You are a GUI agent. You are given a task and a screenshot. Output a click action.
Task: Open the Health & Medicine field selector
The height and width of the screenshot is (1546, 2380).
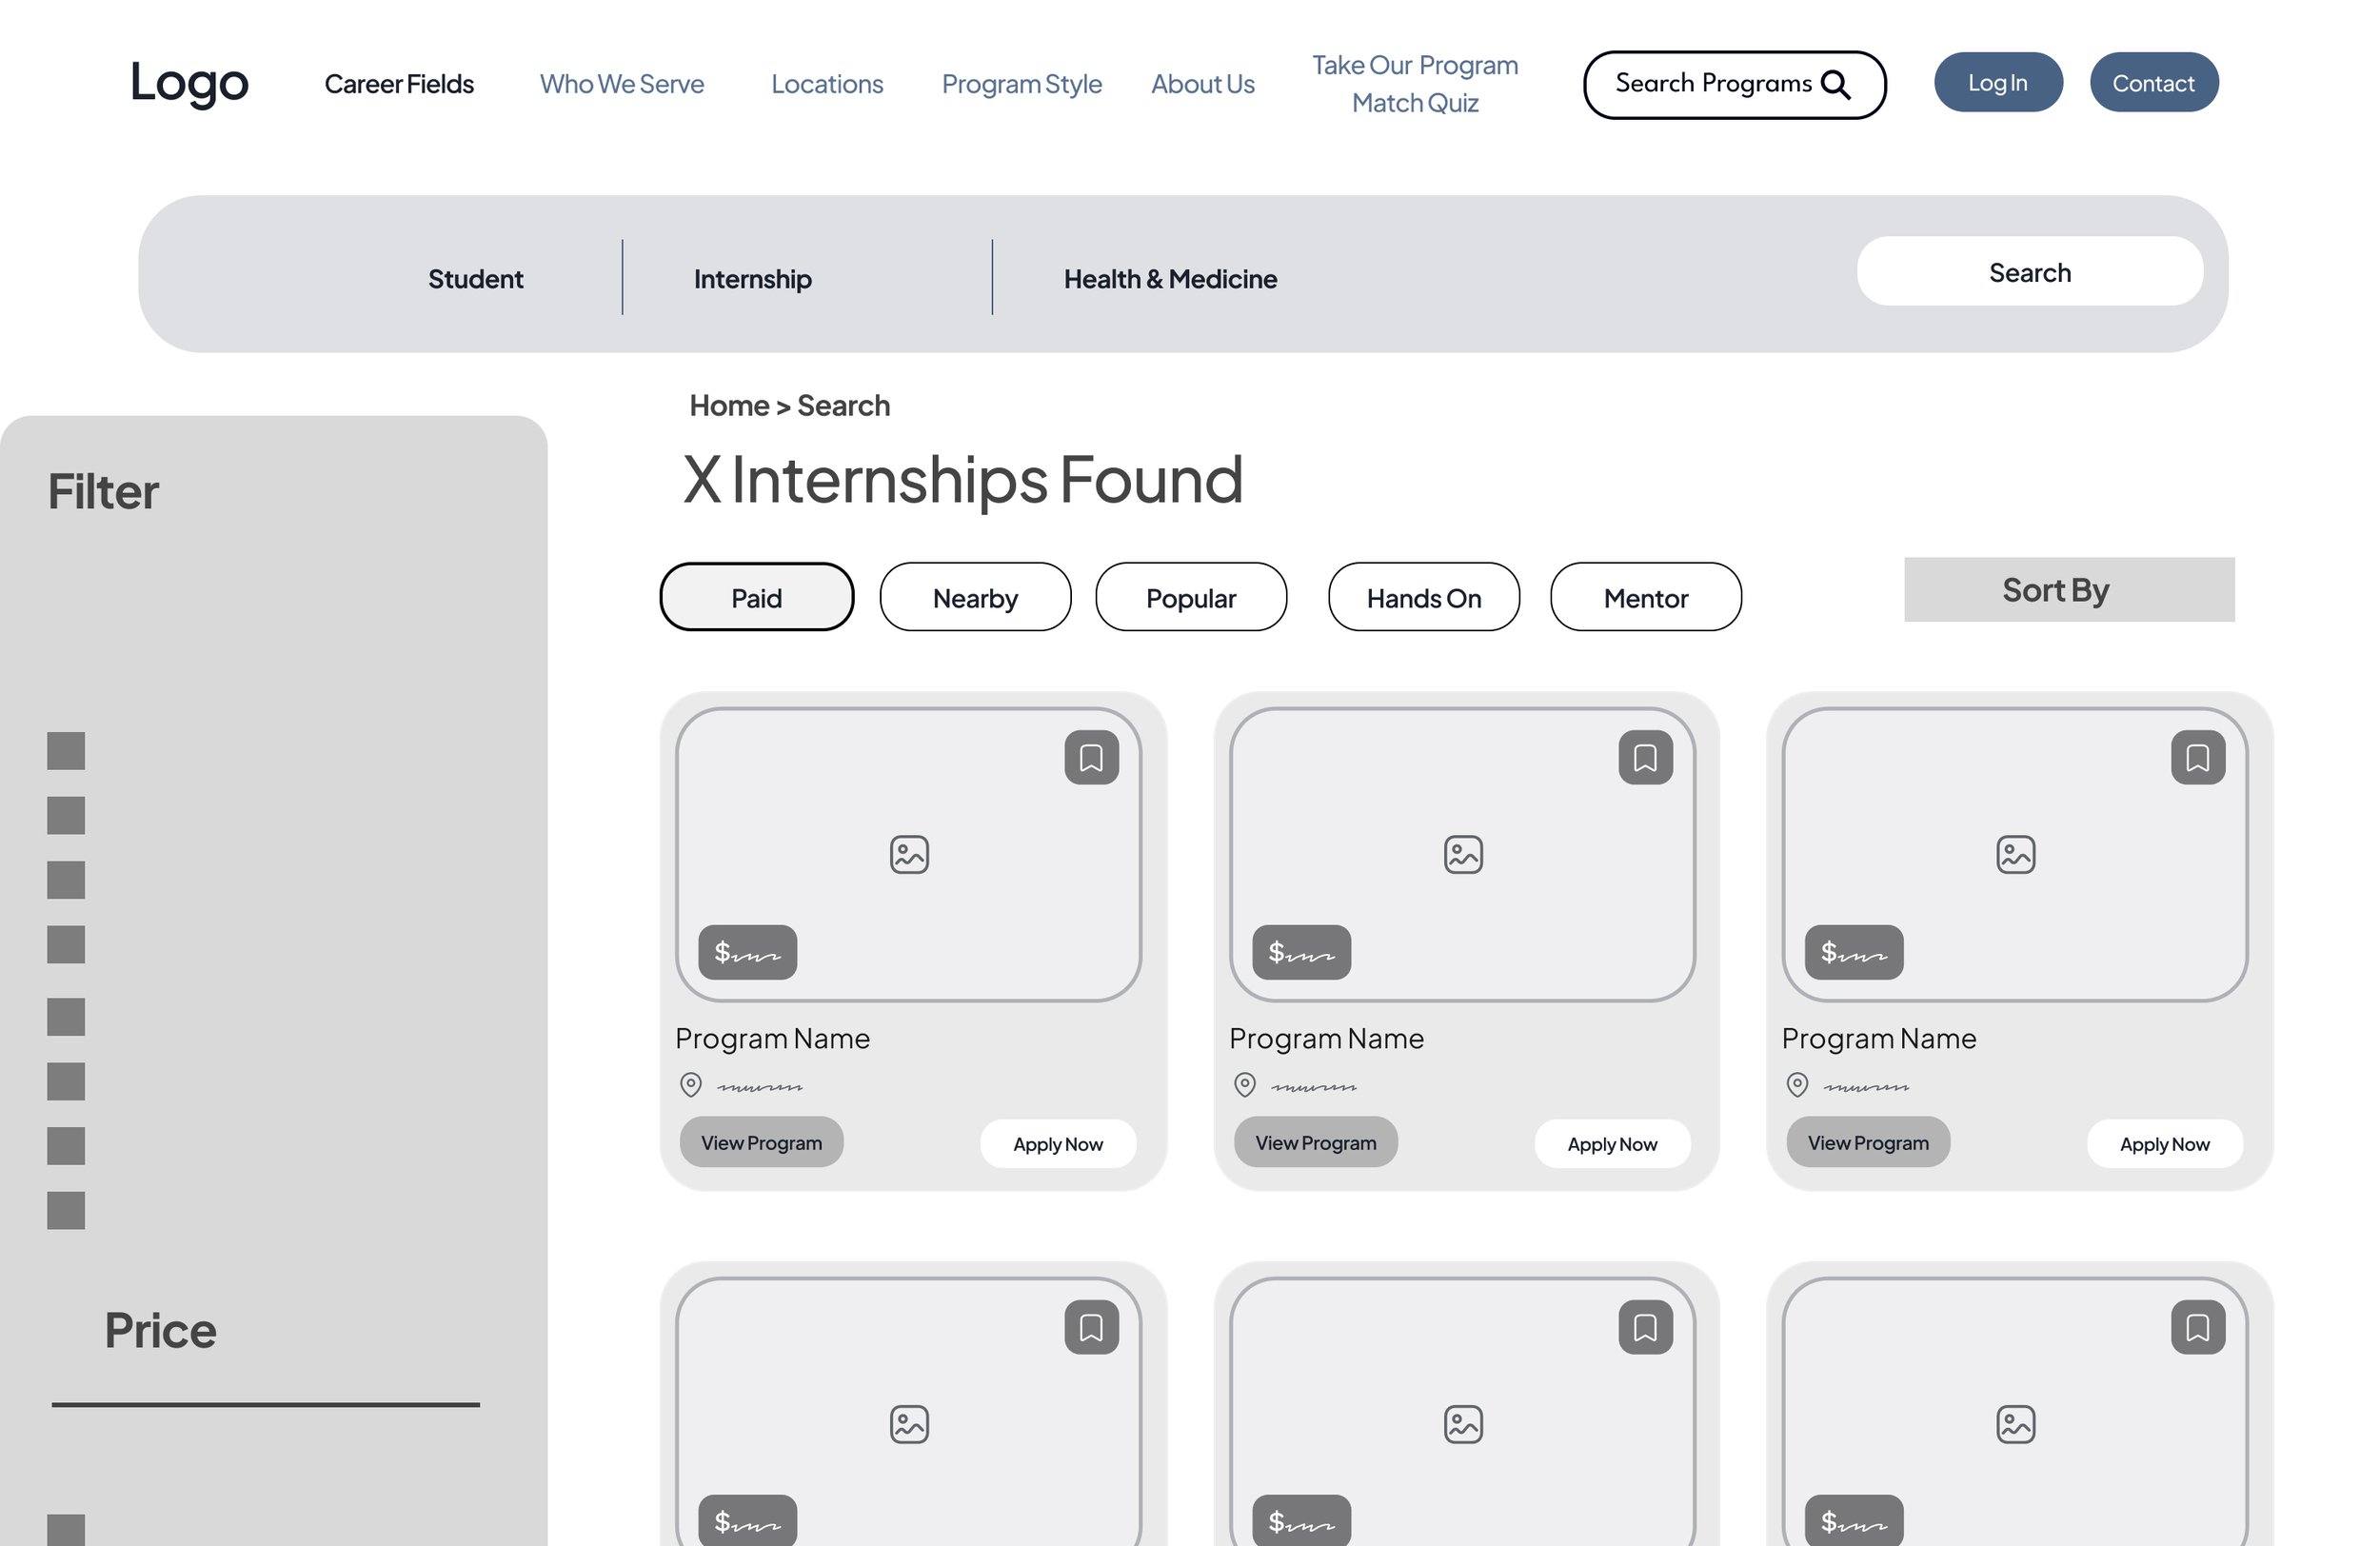(1170, 279)
